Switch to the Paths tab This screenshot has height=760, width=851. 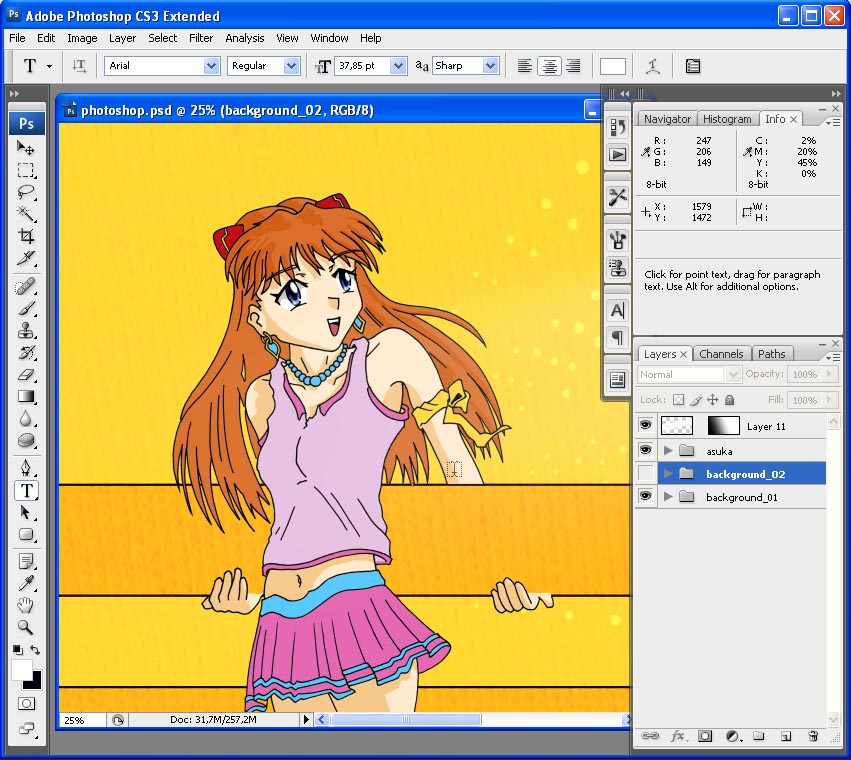pyautogui.click(x=771, y=354)
